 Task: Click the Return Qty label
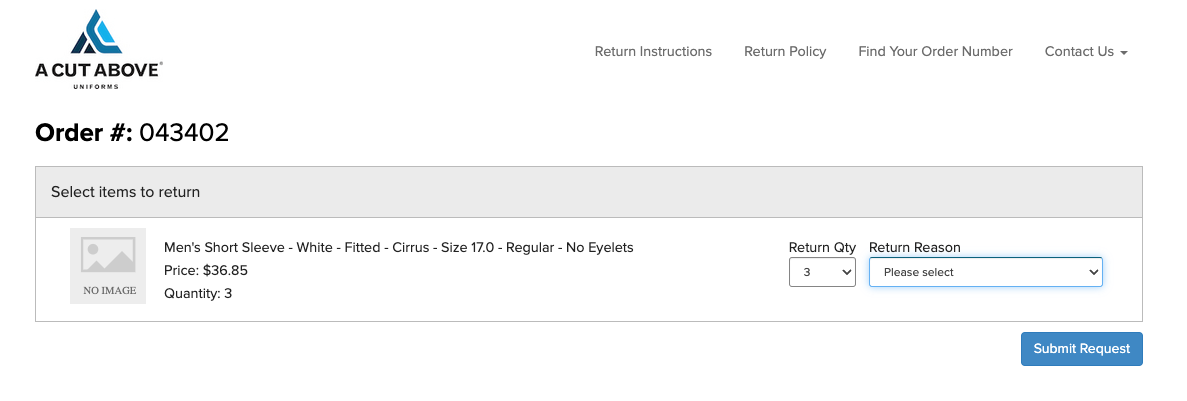(x=822, y=247)
